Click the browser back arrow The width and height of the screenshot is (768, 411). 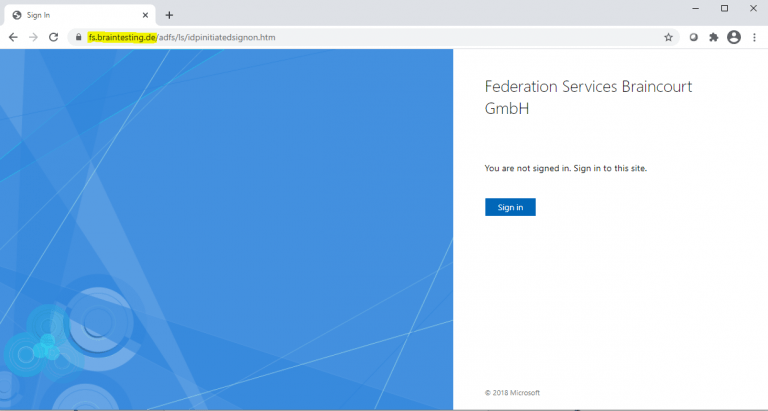(x=13, y=37)
